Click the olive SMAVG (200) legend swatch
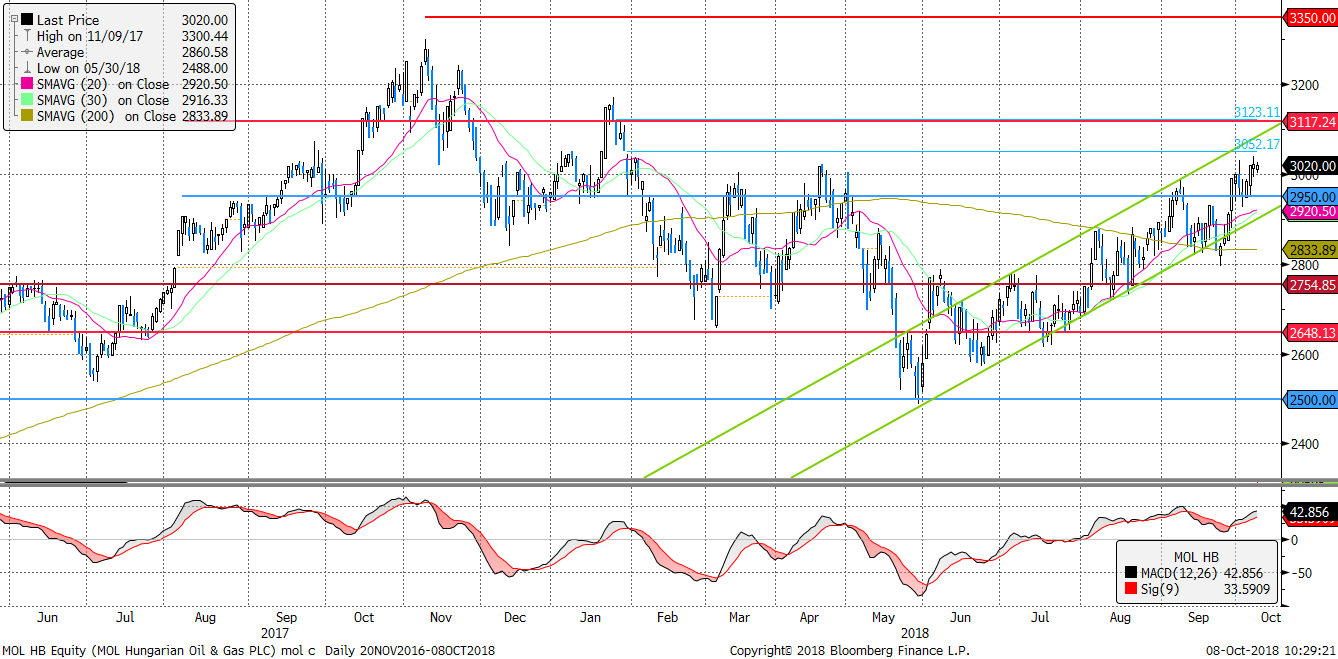This screenshot has height=659, width=1338. 26,116
